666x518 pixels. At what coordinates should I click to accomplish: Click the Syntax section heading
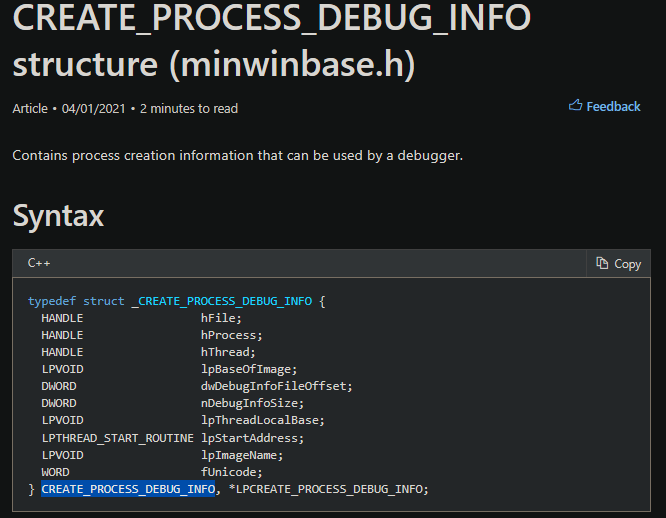coord(58,215)
